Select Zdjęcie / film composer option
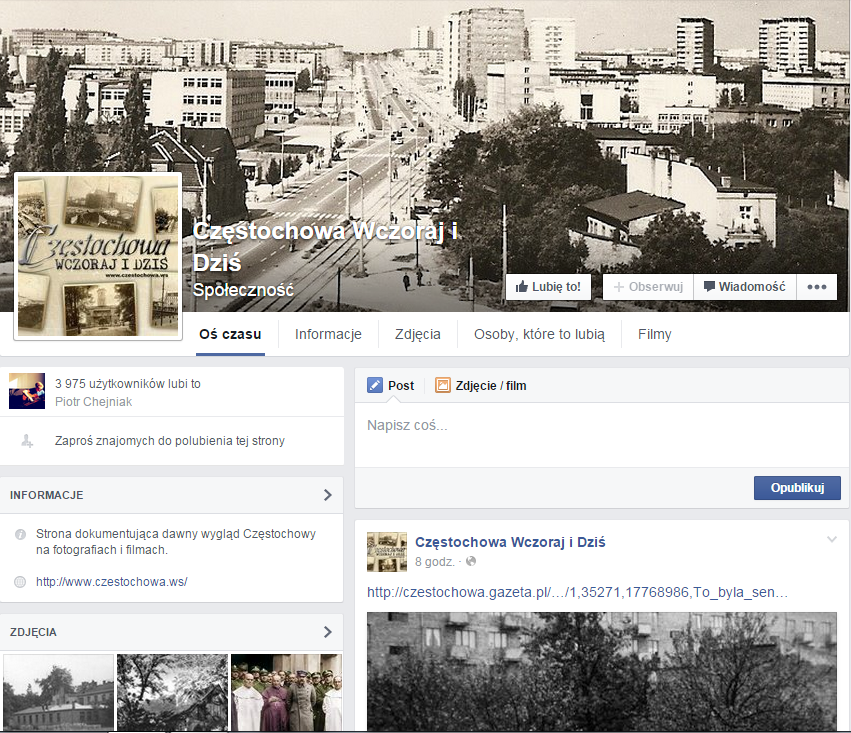Image resolution: width=851 pixels, height=733 pixels. point(481,386)
